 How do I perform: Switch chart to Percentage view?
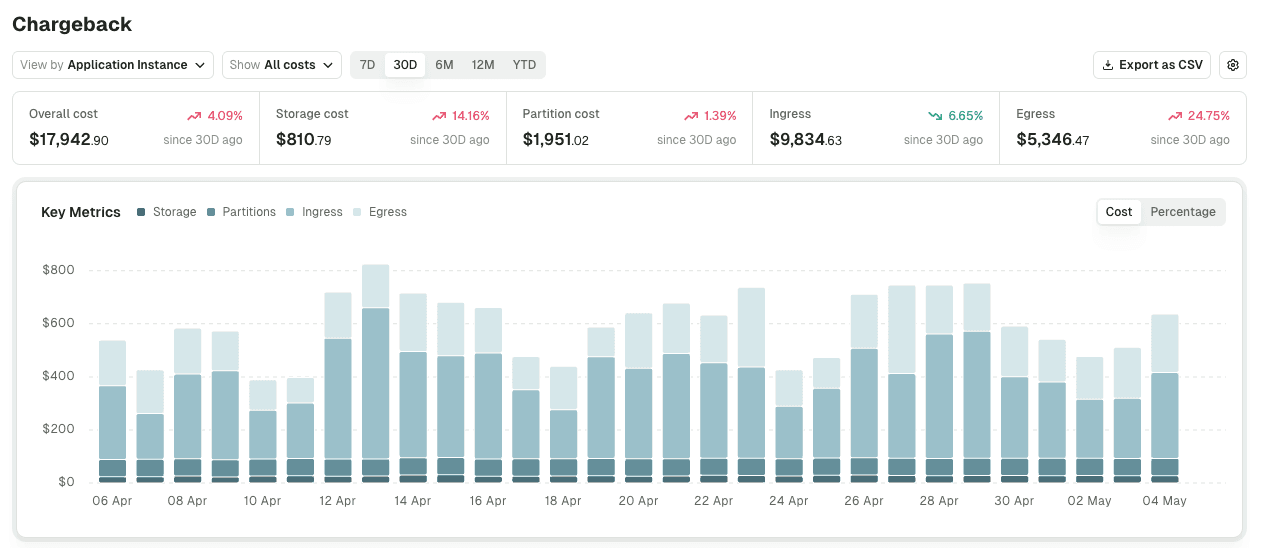point(1183,212)
